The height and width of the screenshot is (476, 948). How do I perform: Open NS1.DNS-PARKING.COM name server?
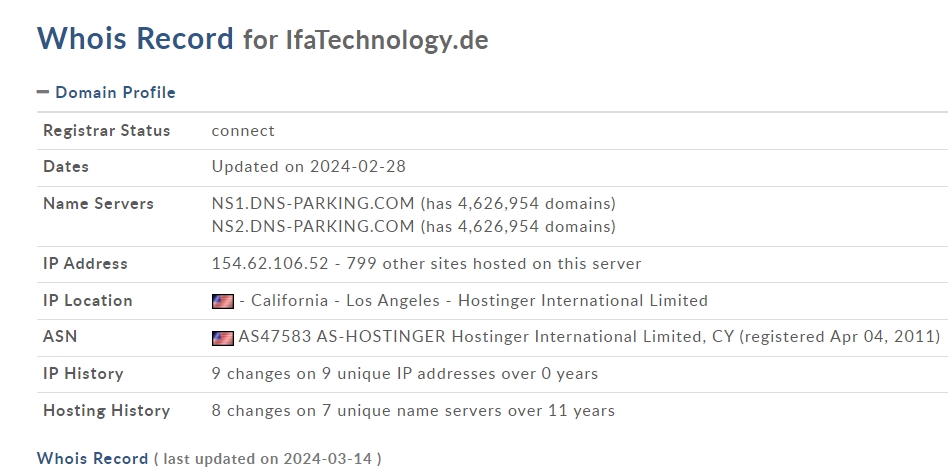pos(313,203)
